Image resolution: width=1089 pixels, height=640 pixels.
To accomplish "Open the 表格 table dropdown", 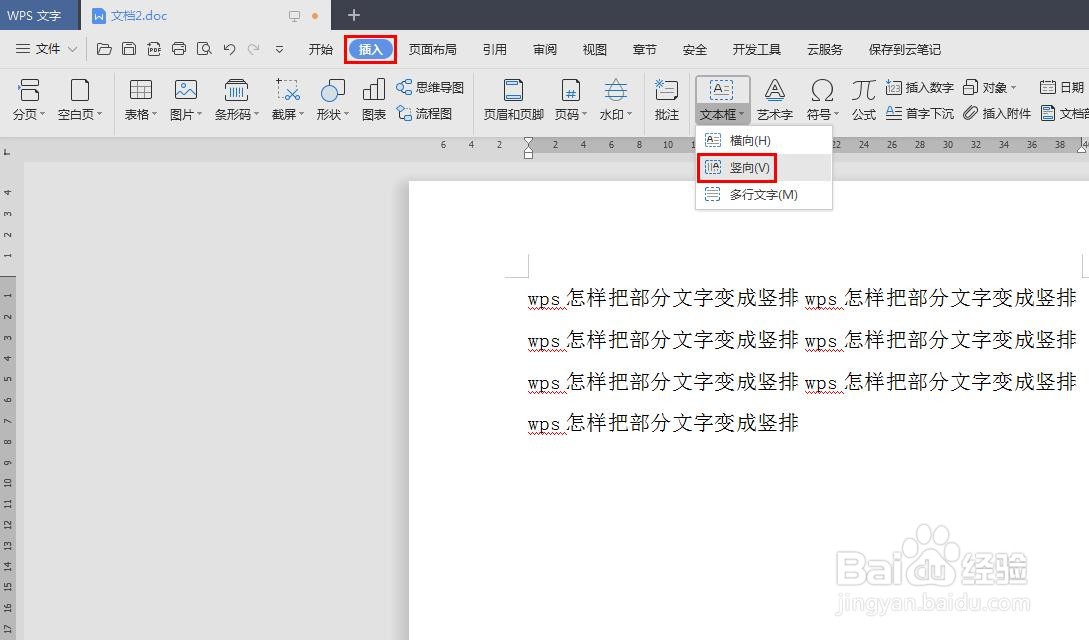I will point(141,99).
